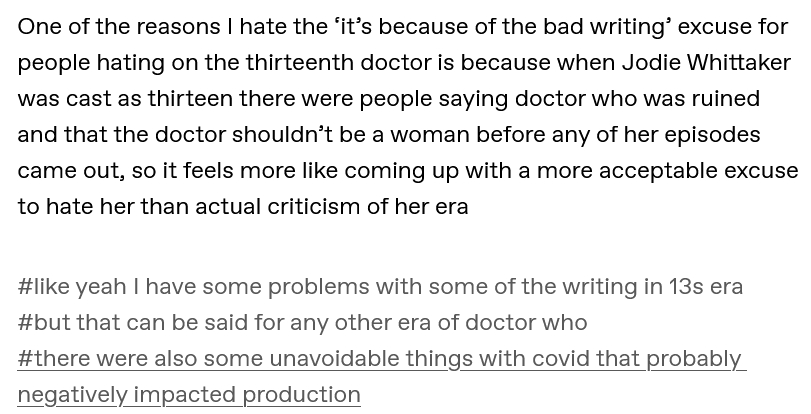Click the words 'Jodie Whittaker' in the post

[x=705, y=62]
